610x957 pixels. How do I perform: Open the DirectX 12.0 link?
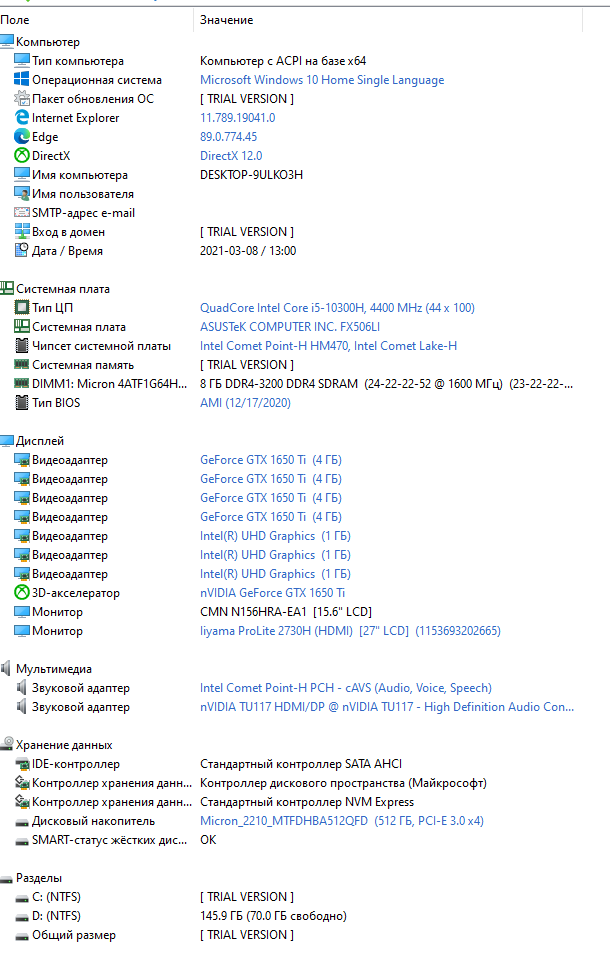pyautogui.click(x=231, y=155)
